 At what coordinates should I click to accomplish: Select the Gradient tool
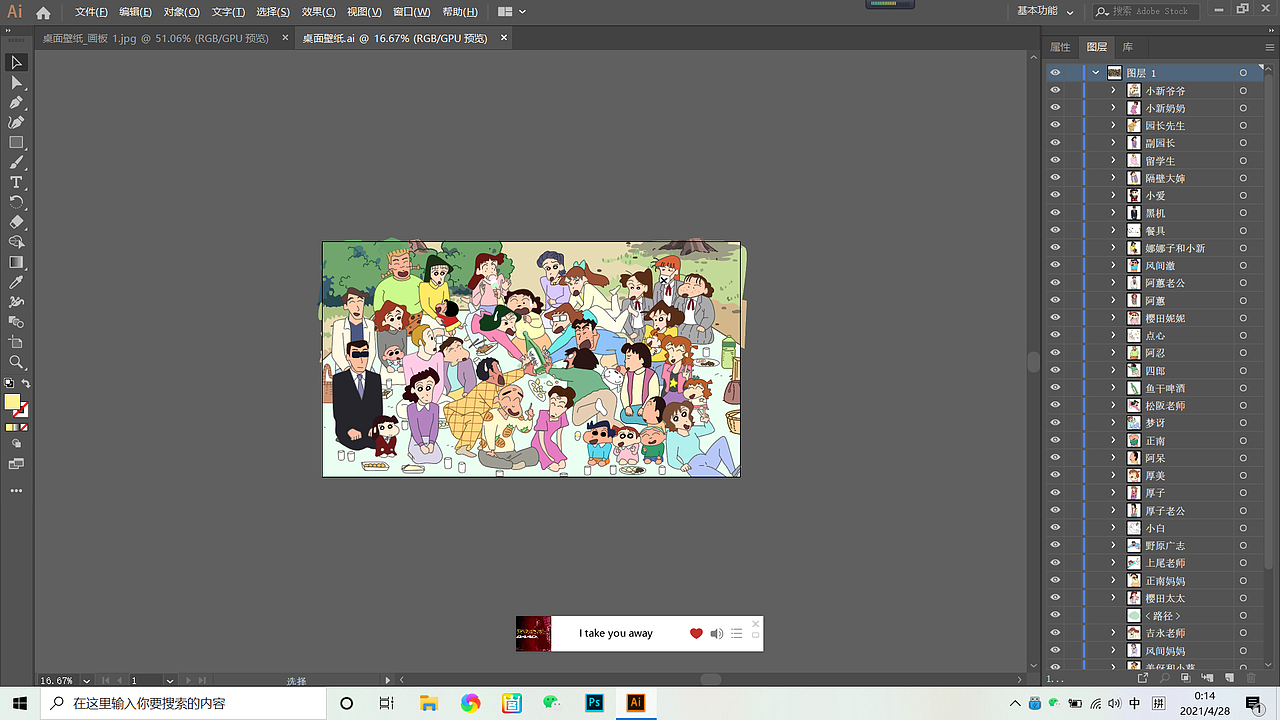click(16, 262)
